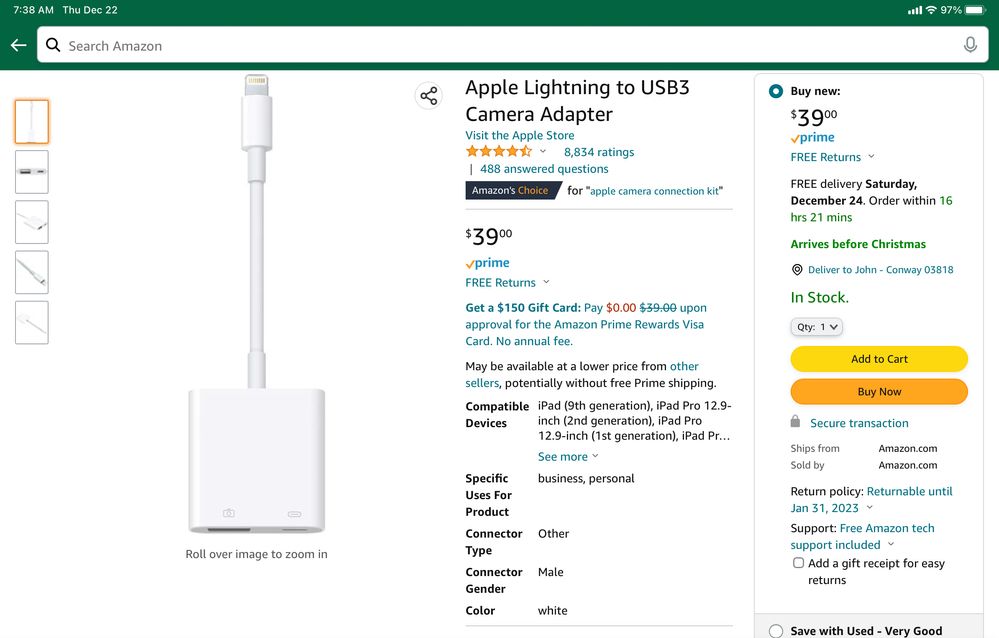Tap the Prime logo under buy box price
Viewport: 999px width, 638px height.
(x=813, y=138)
